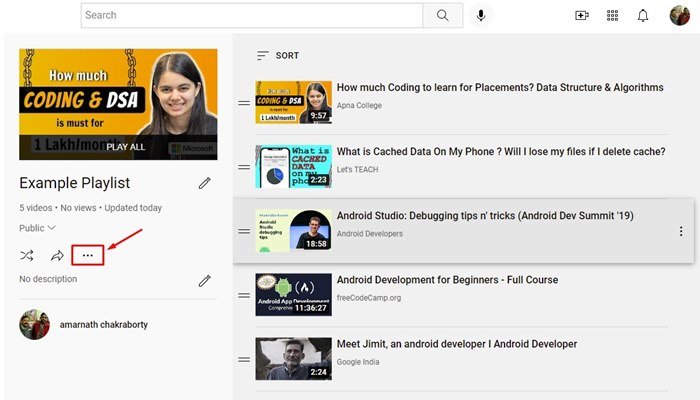This screenshot has width=700, height=400.
Task: Open the account avatar menu
Action: (x=679, y=15)
